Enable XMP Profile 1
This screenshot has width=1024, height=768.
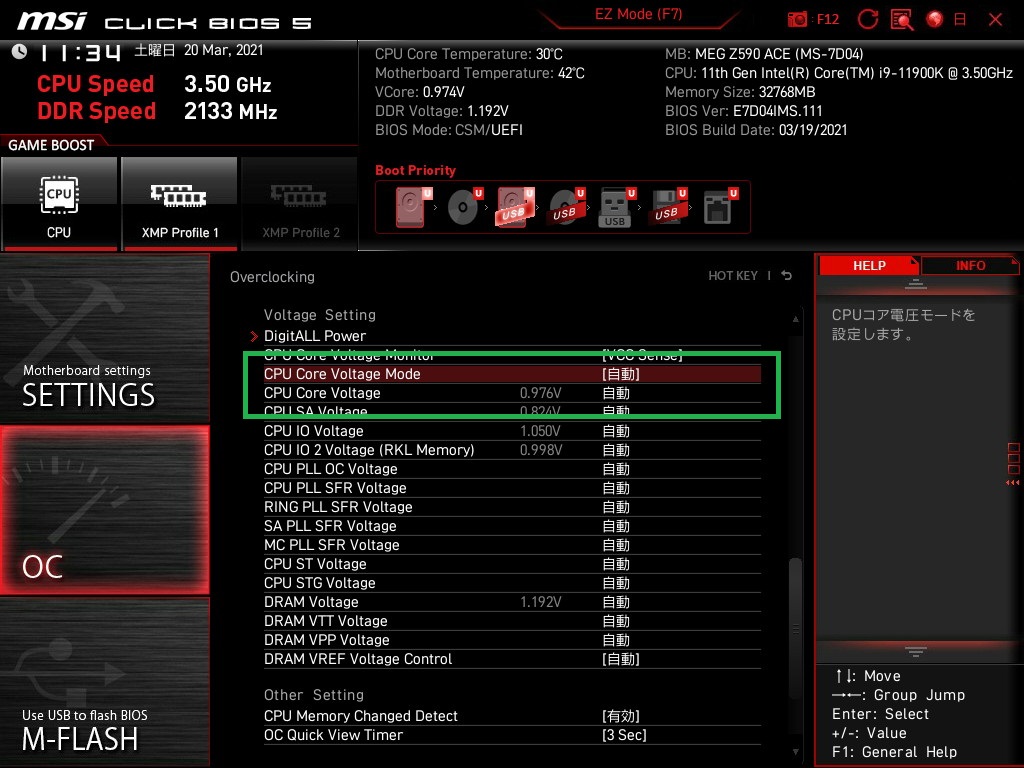180,203
